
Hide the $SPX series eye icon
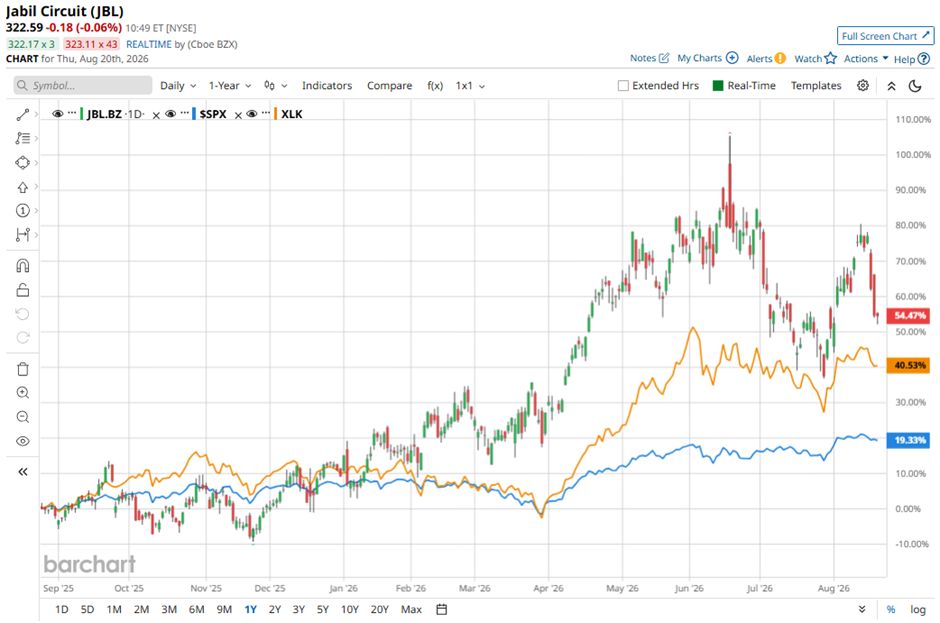tap(170, 114)
